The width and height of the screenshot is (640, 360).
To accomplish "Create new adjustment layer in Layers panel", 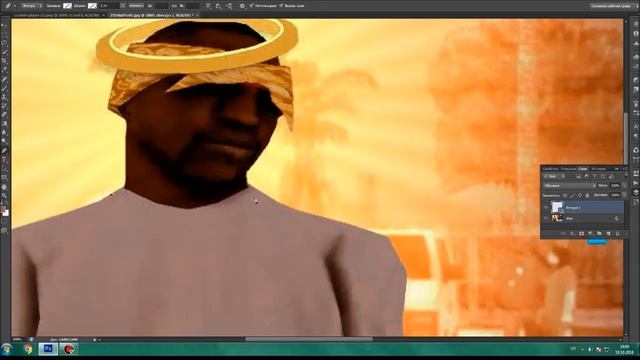I will [590, 233].
